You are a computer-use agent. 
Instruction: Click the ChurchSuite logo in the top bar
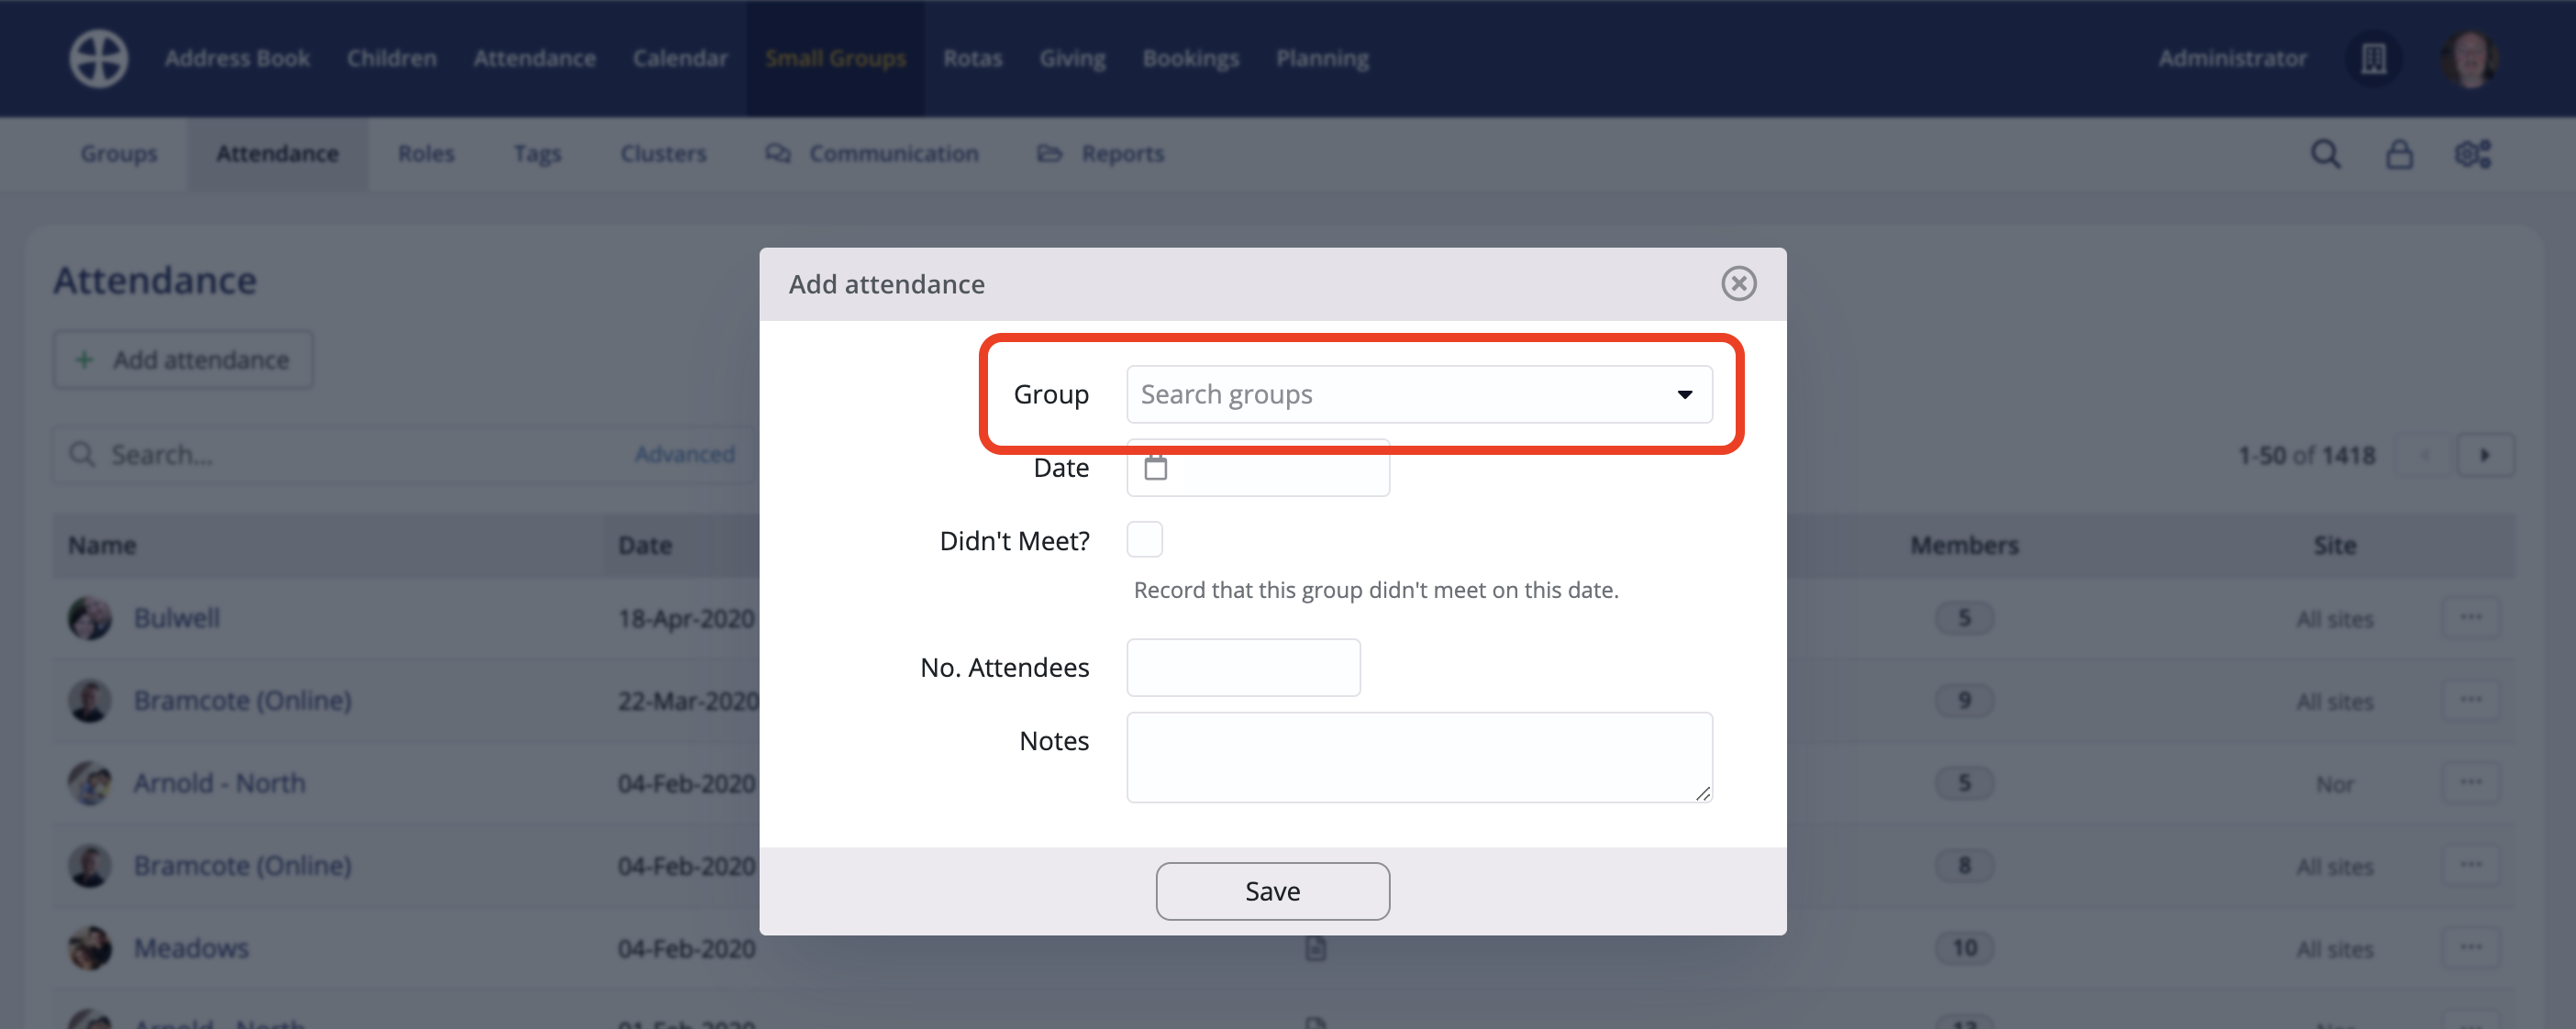coord(97,58)
